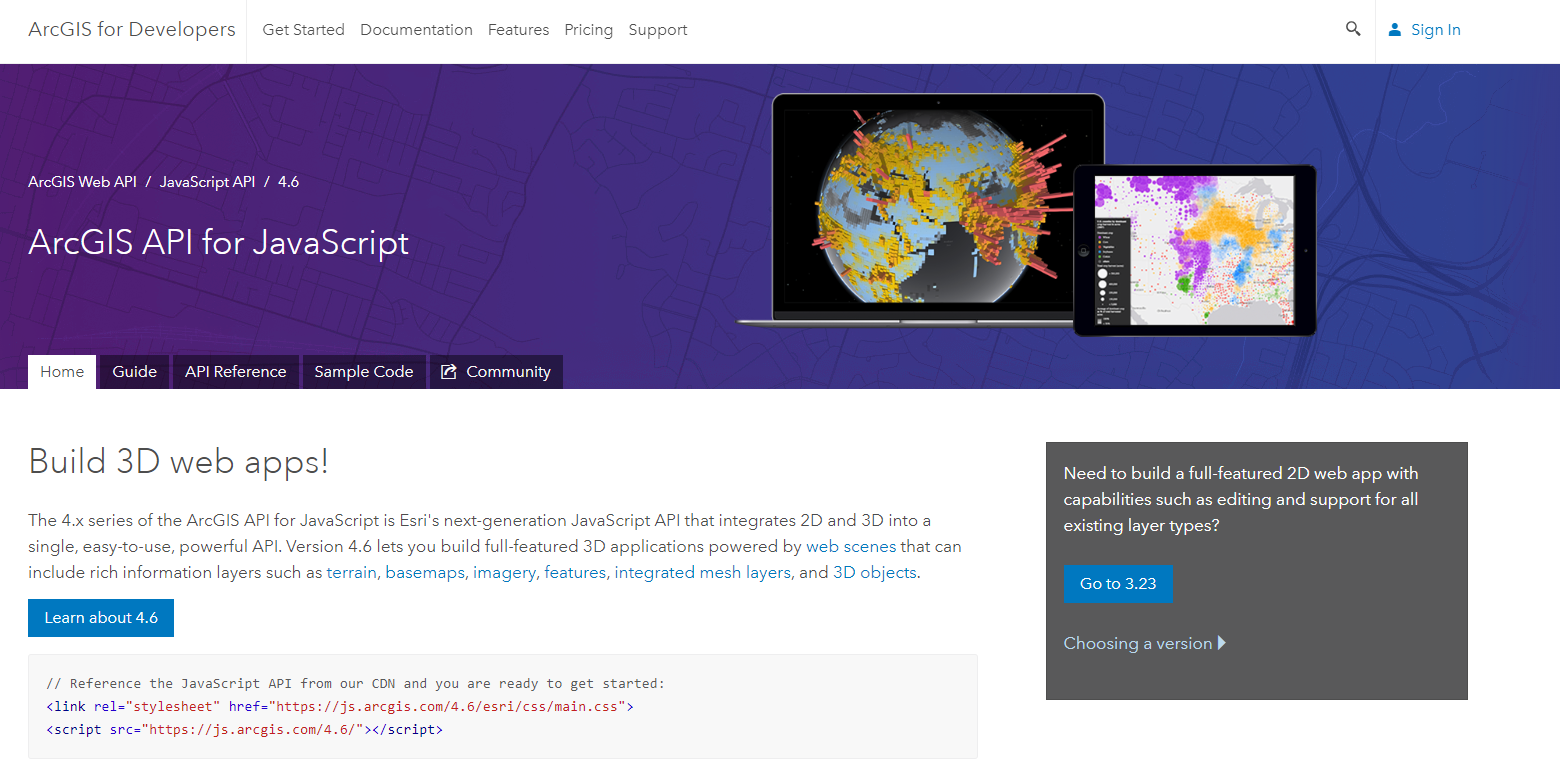Click the main.css stylesheet URL in the code
This screenshot has width=1560, height=772.
click(x=445, y=707)
